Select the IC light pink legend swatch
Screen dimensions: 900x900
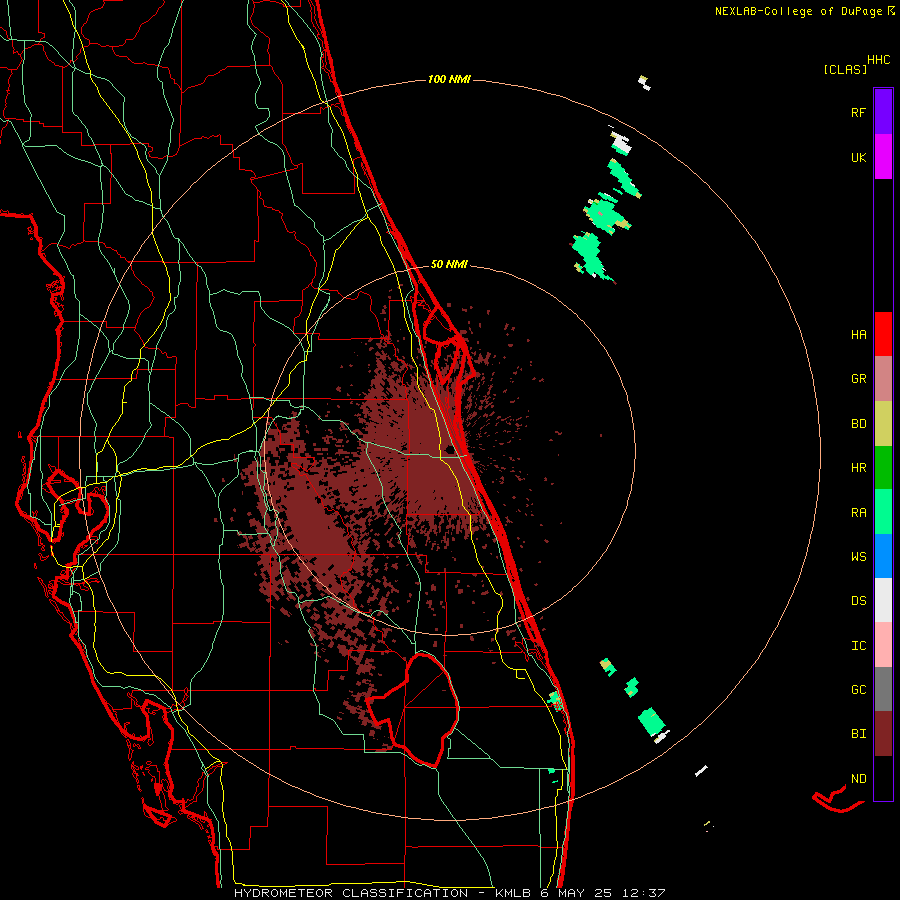[x=883, y=645]
